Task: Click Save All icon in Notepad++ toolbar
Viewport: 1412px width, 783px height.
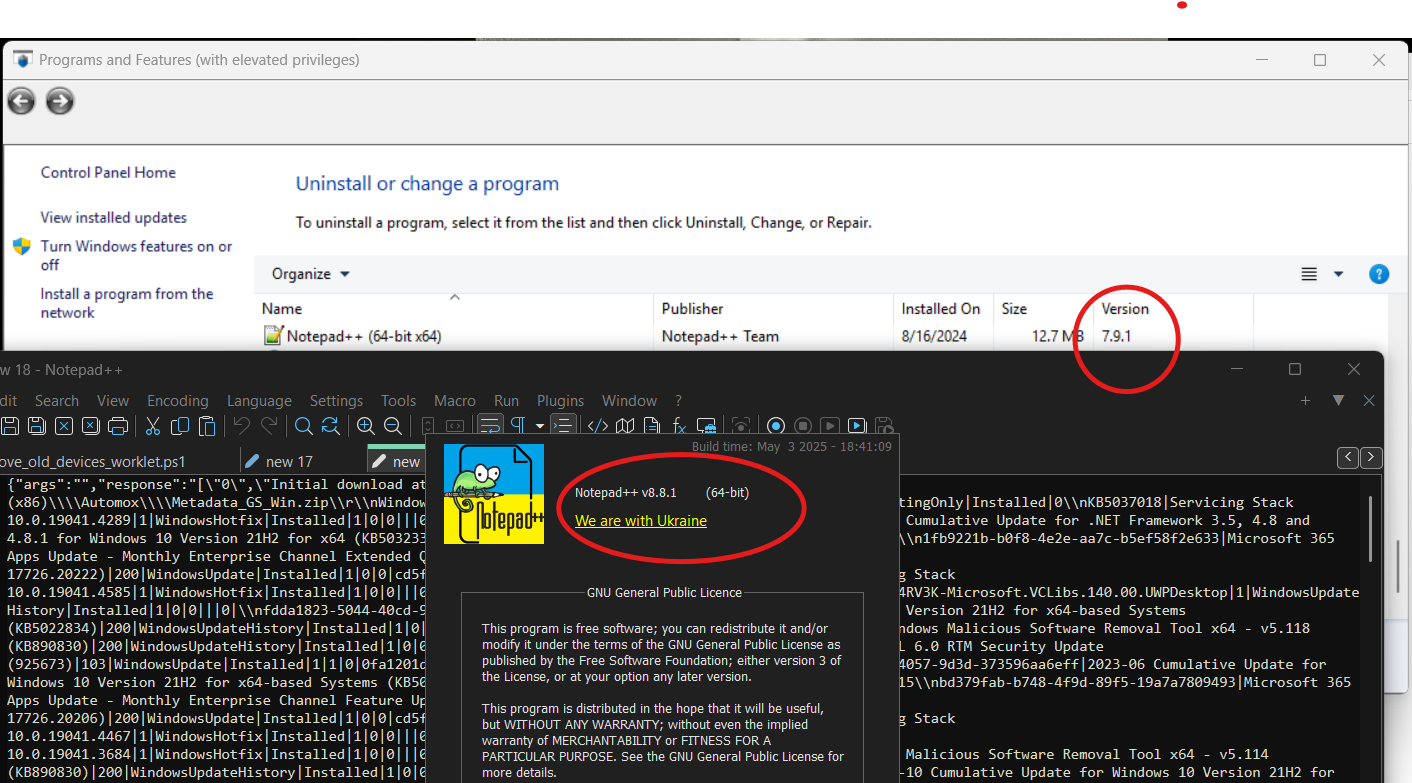Action: tap(37, 425)
